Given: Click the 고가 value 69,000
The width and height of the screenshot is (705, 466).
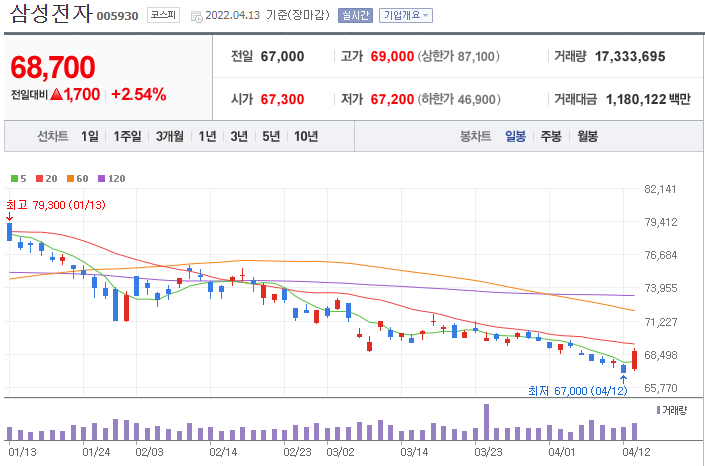Looking at the screenshot, I should click(x=392, y=56).
